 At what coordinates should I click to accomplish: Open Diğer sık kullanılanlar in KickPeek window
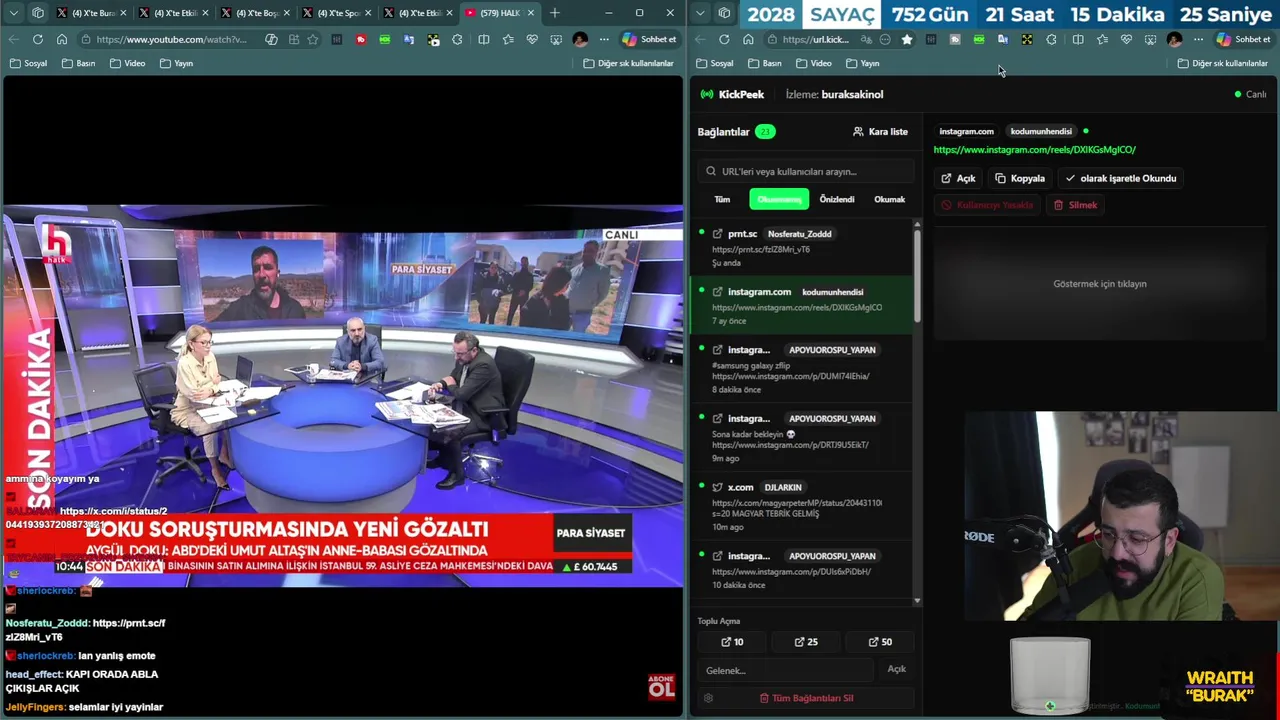tap(1222, 63)
